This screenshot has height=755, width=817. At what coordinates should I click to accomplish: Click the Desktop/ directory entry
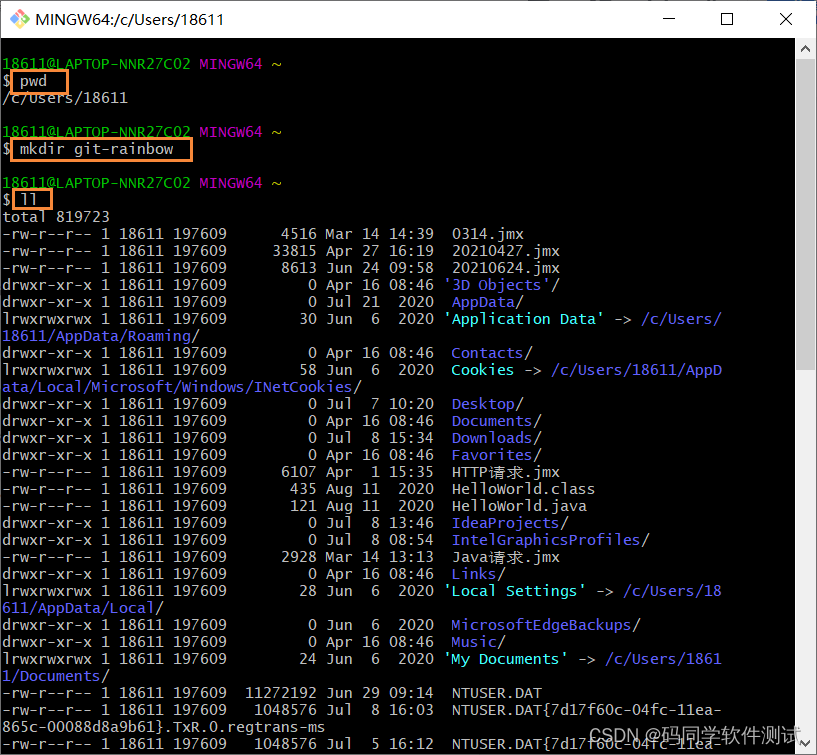tap(487, 404)
